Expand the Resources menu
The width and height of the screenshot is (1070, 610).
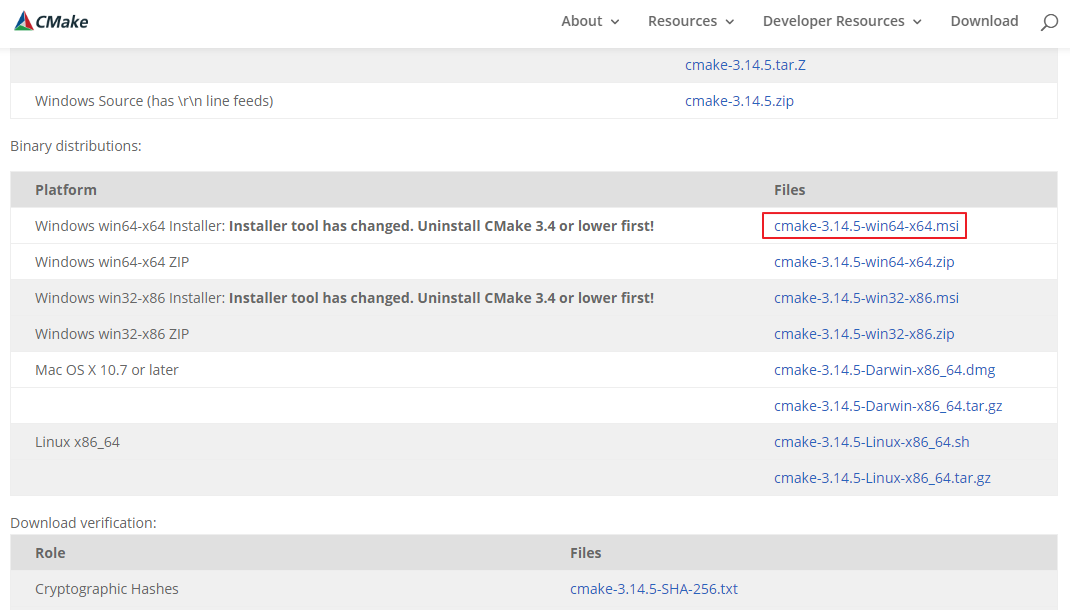[691, 21]
